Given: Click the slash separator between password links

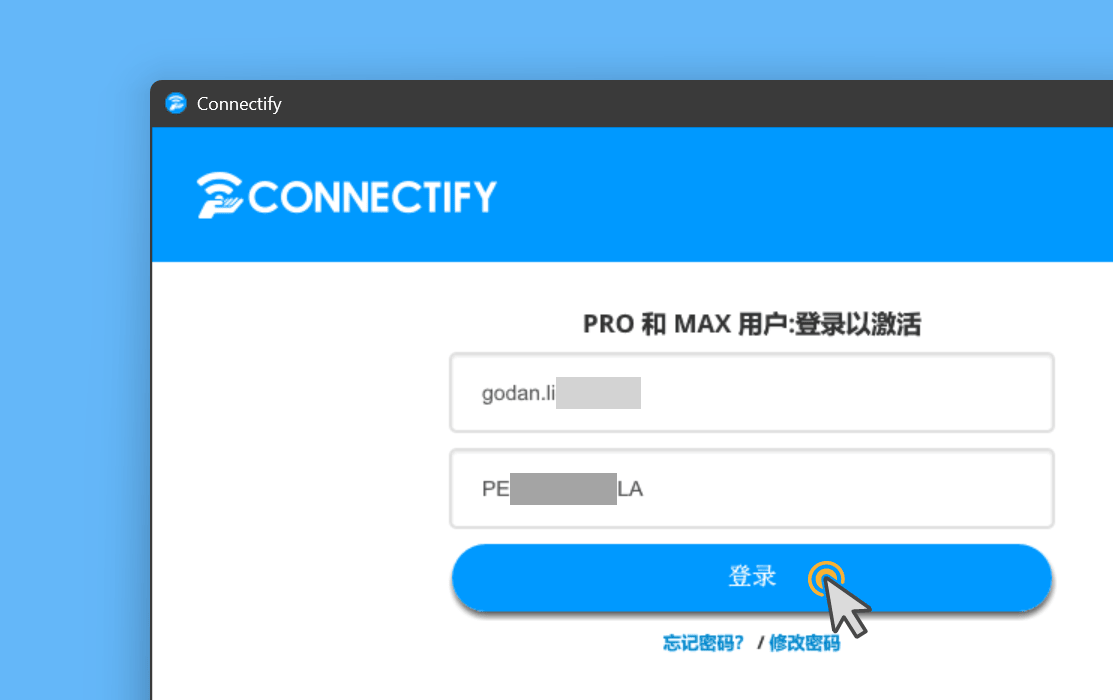Looking at the screenshot, I should pos(760,643).
